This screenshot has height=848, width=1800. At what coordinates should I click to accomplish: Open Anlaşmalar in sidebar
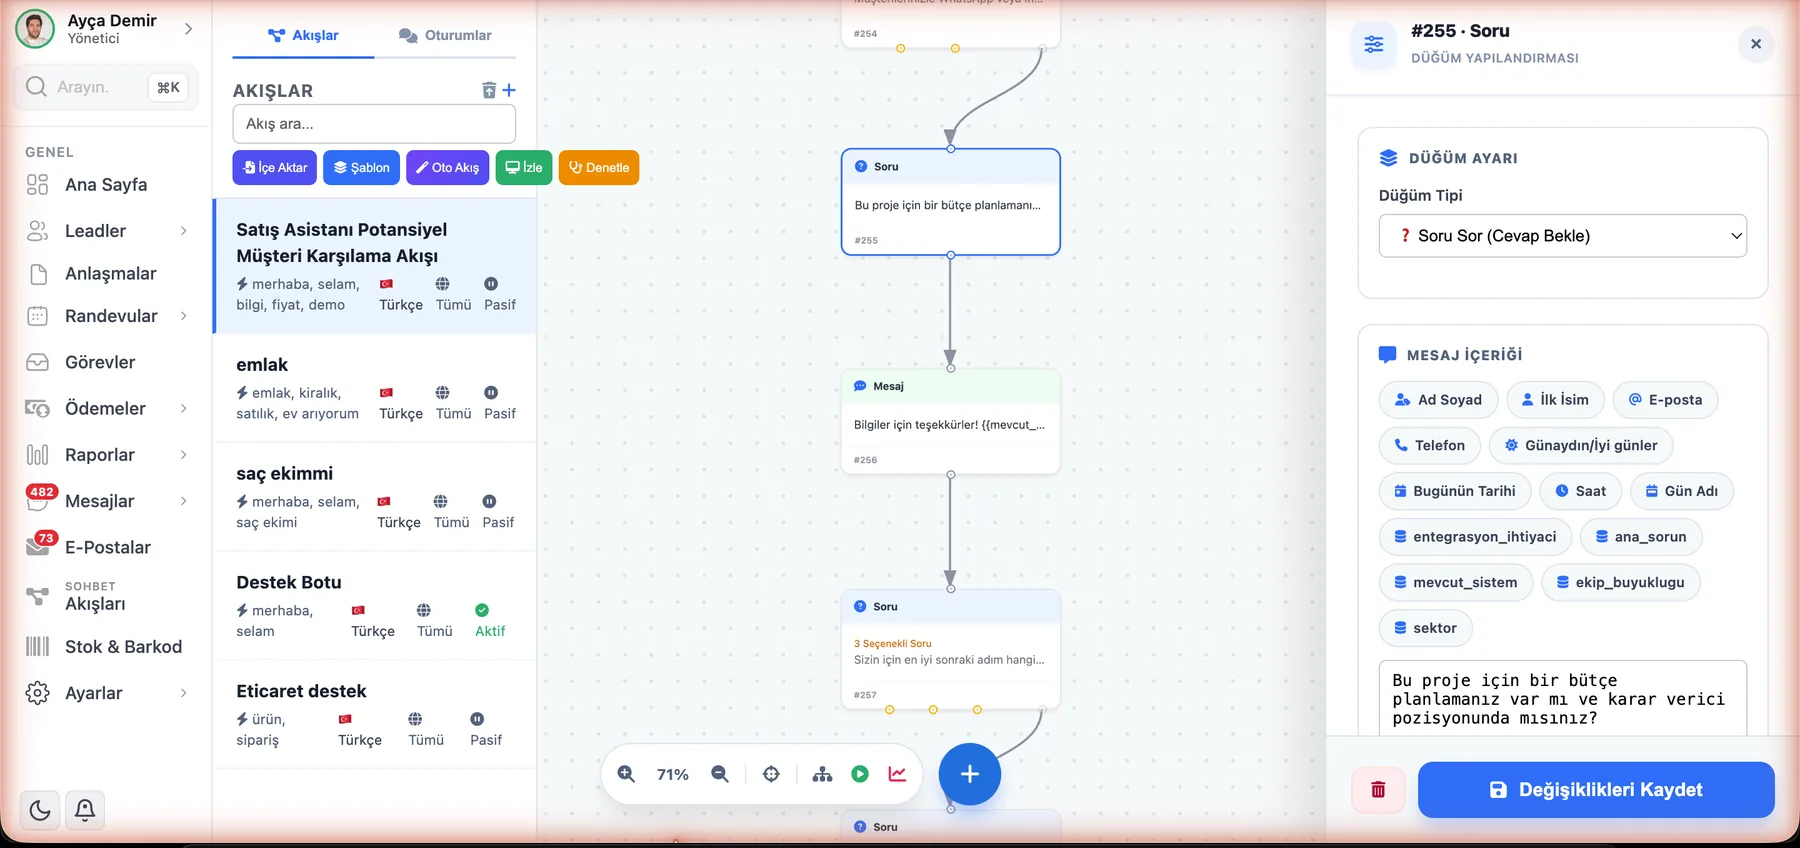pos(110,274)
